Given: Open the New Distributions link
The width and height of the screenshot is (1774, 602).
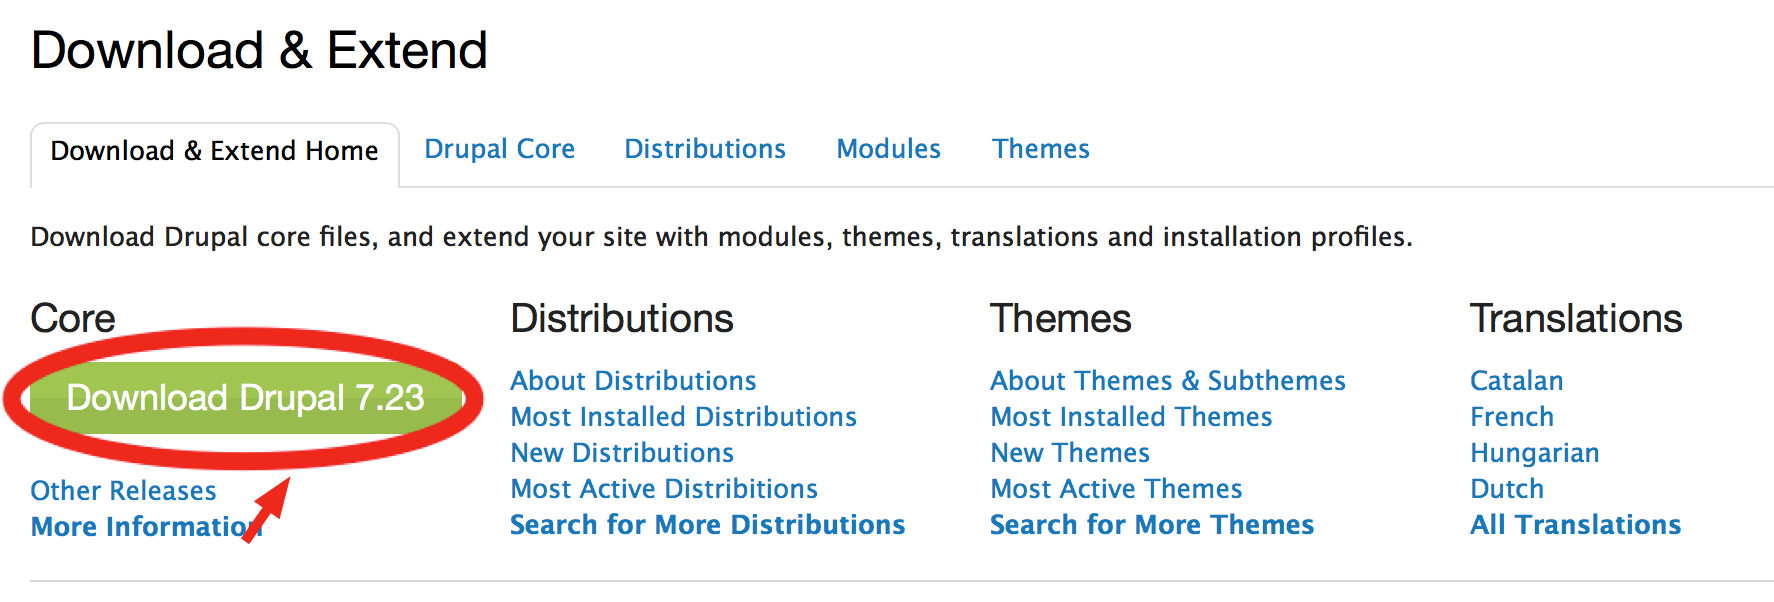Looking at the screenshot, I should tap(622, 453).
